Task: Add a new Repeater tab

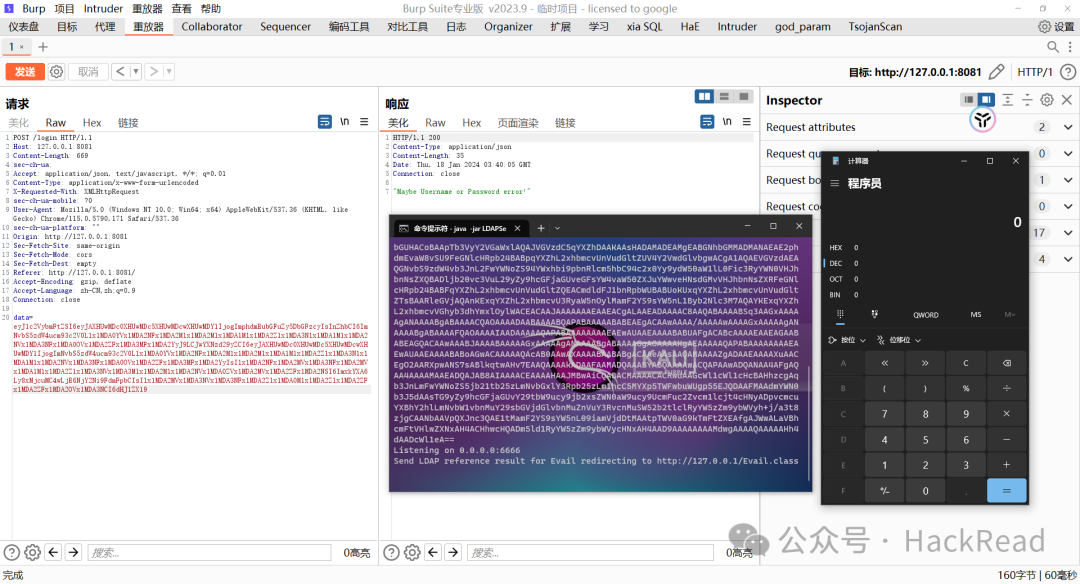Action: [x=43, y=47]
